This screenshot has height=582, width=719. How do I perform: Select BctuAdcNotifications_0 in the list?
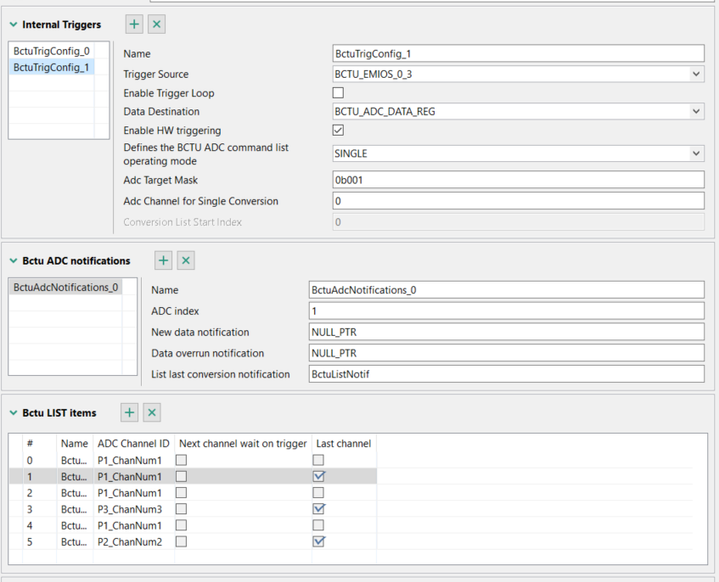pos(66,288)
